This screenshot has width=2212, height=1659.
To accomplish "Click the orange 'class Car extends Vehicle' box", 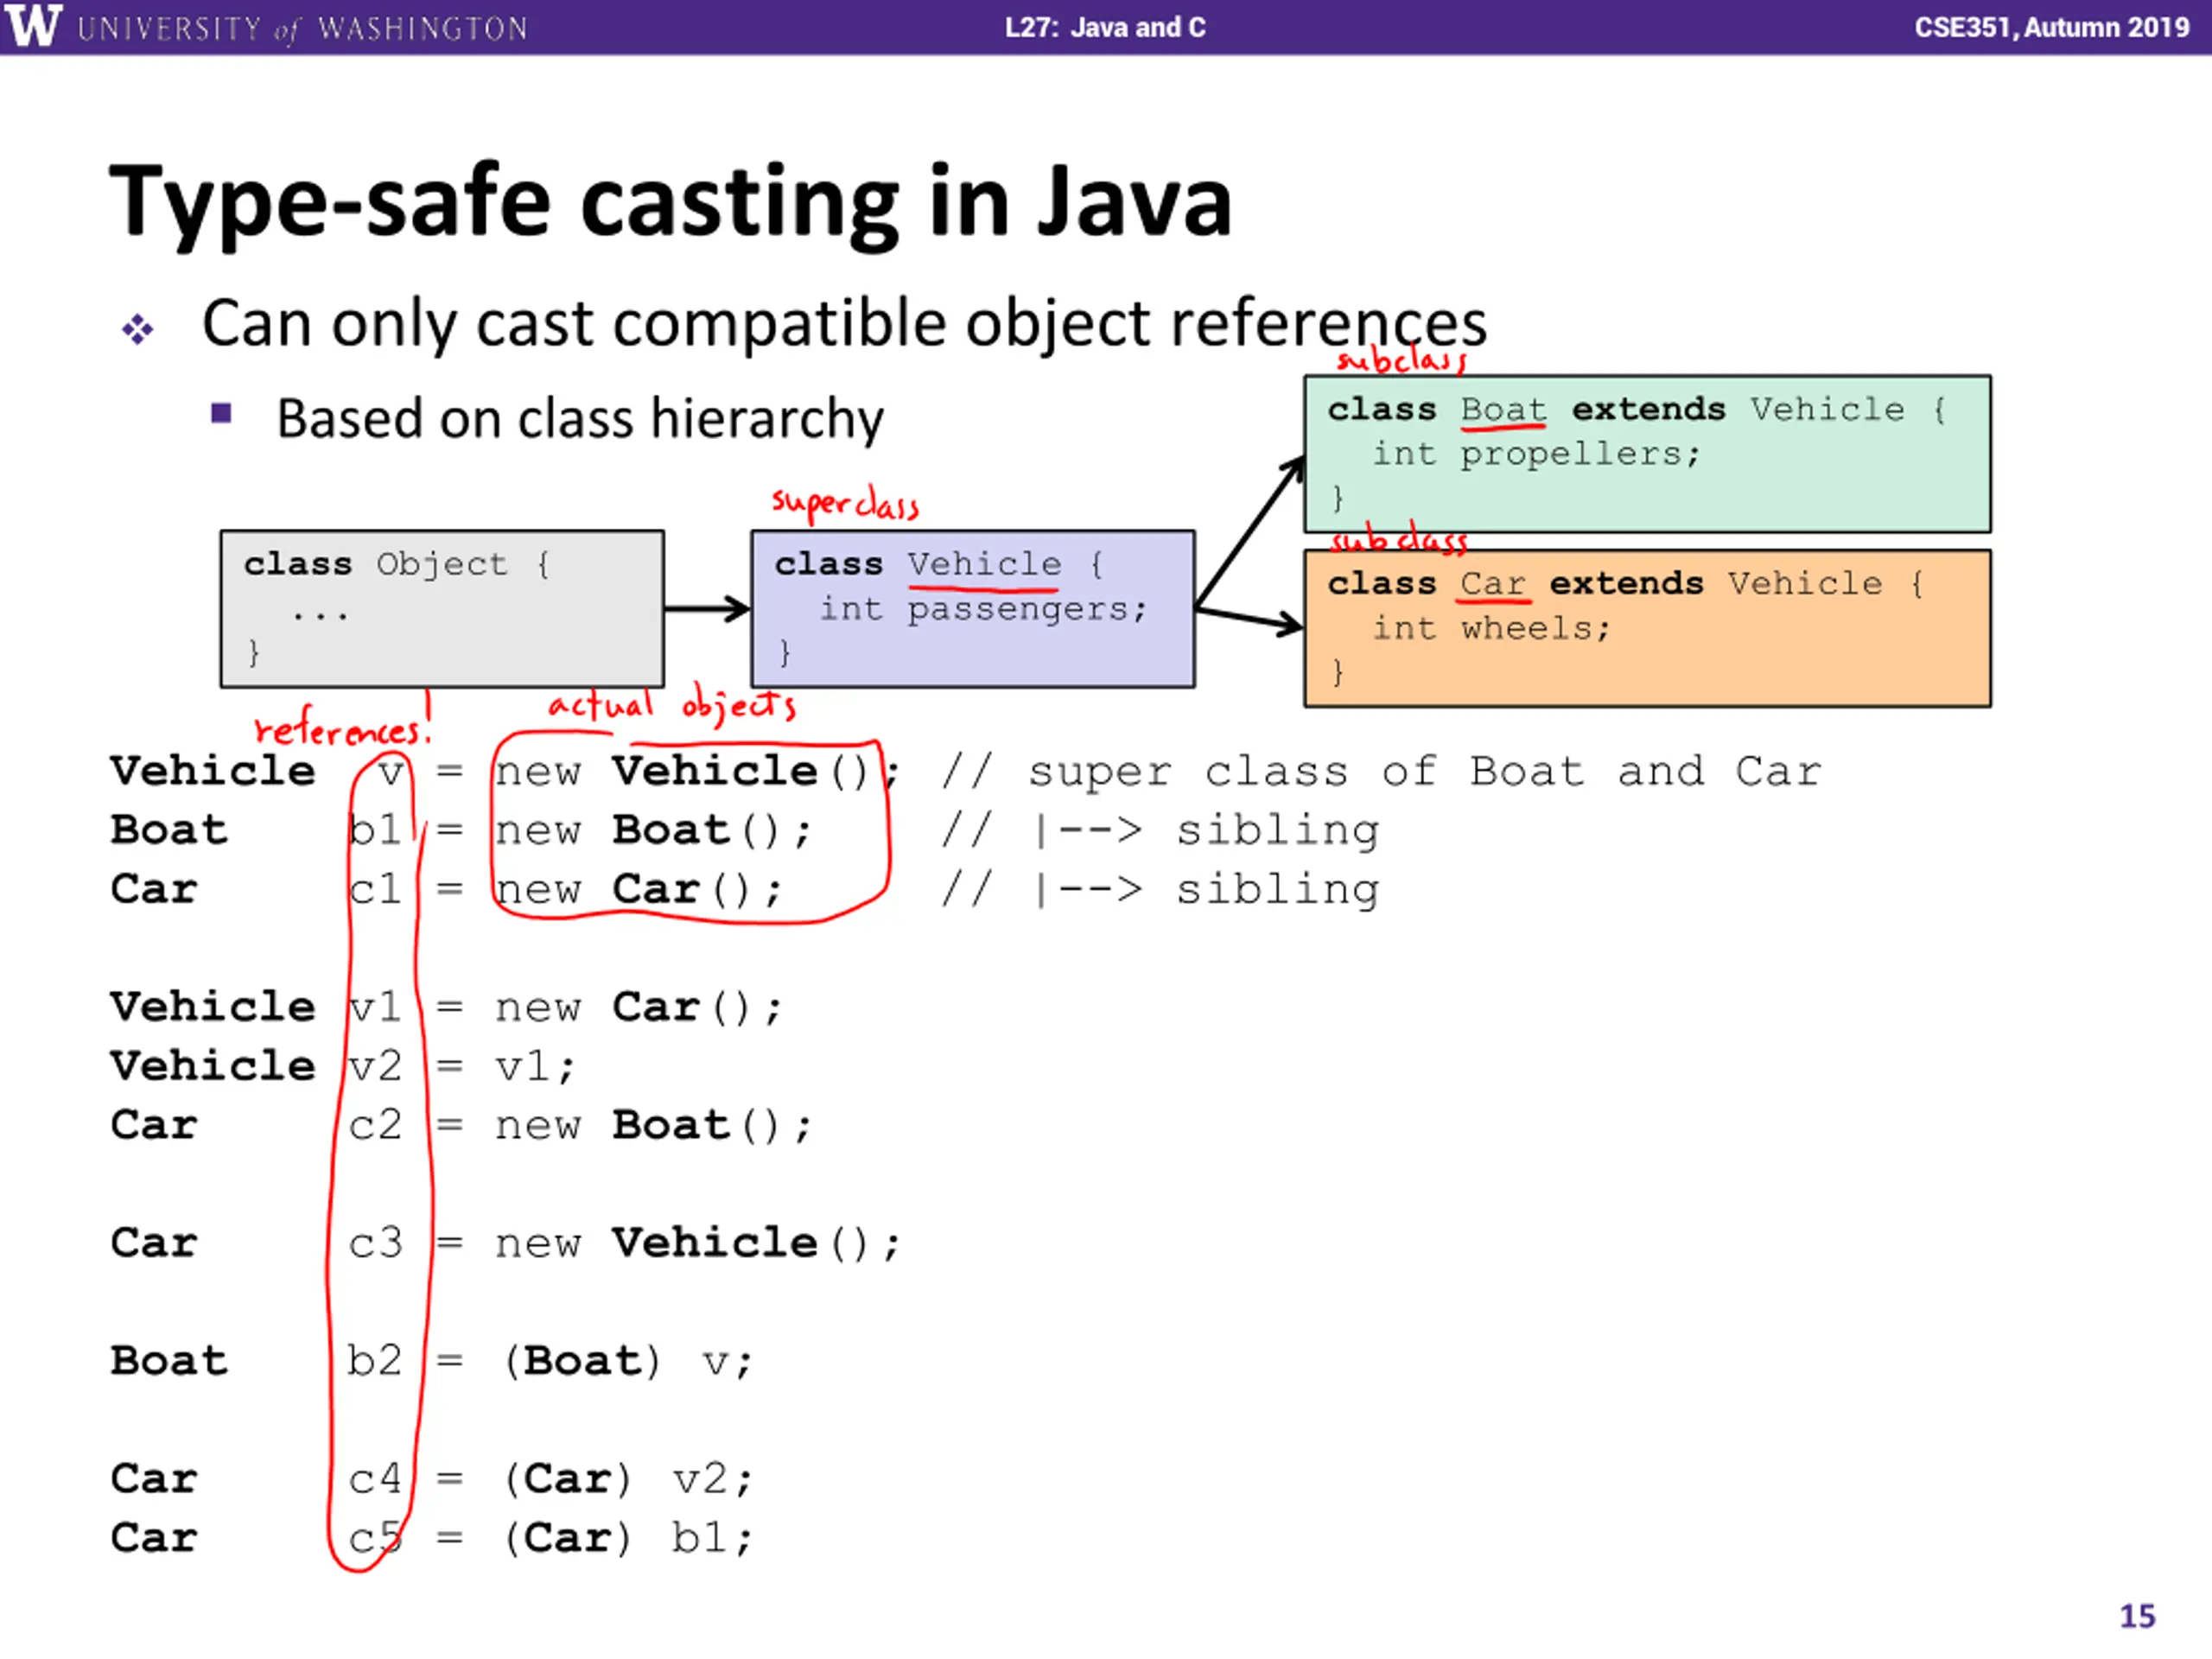I will [x=1647, y=629].
